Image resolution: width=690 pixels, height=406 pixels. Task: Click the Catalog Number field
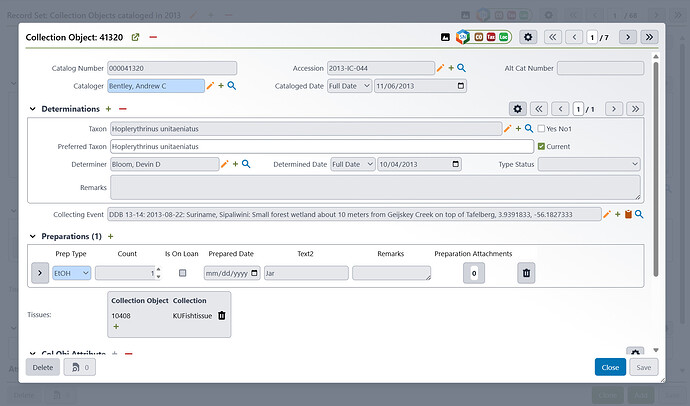(172, 68)
